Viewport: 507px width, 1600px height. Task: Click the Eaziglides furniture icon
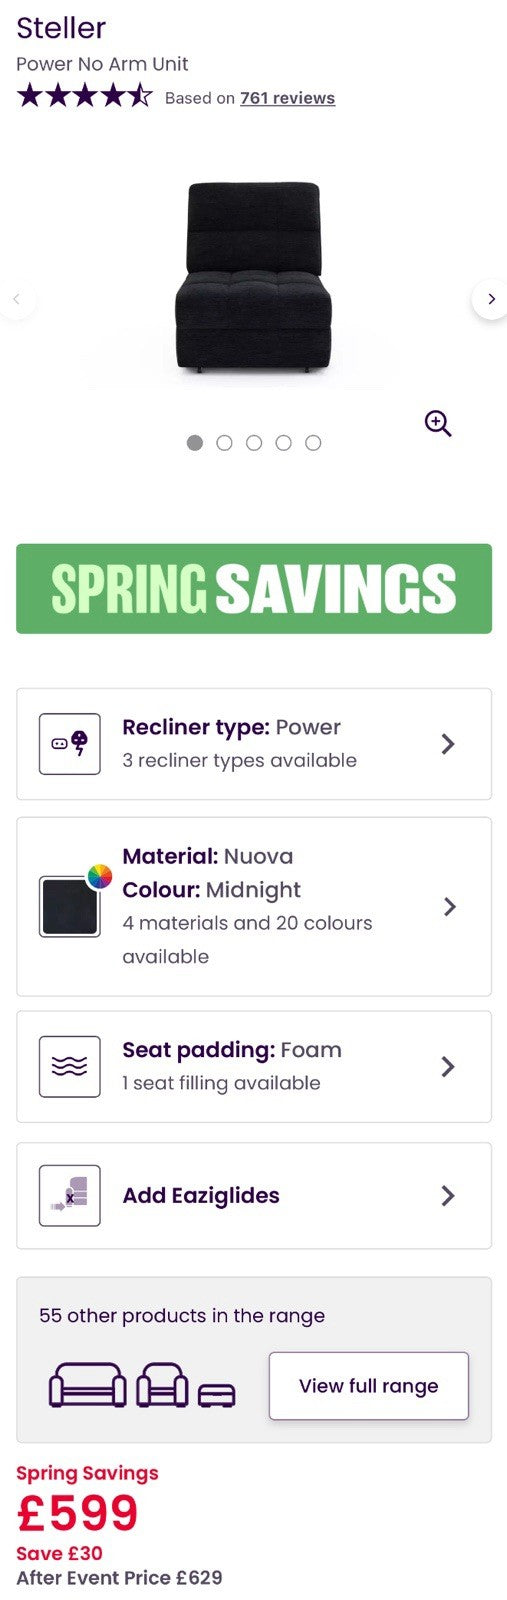(70, 1196)
